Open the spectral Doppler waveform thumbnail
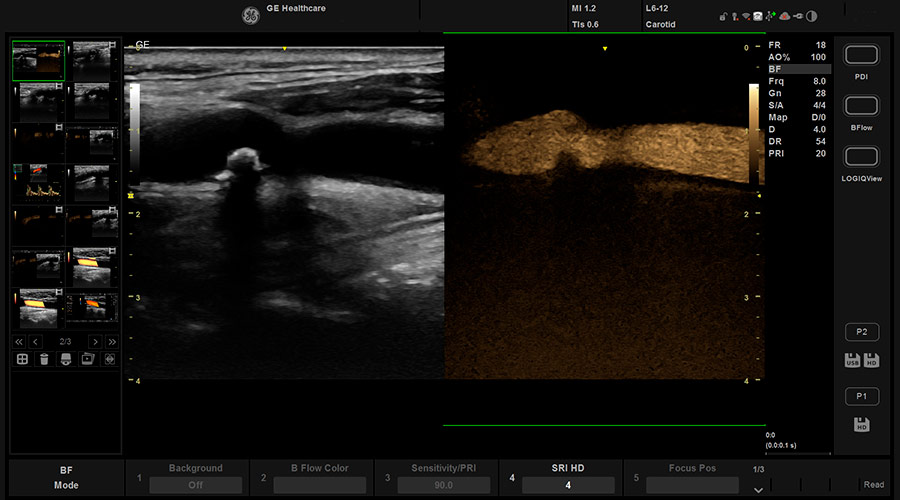 [x=38, y=181]
